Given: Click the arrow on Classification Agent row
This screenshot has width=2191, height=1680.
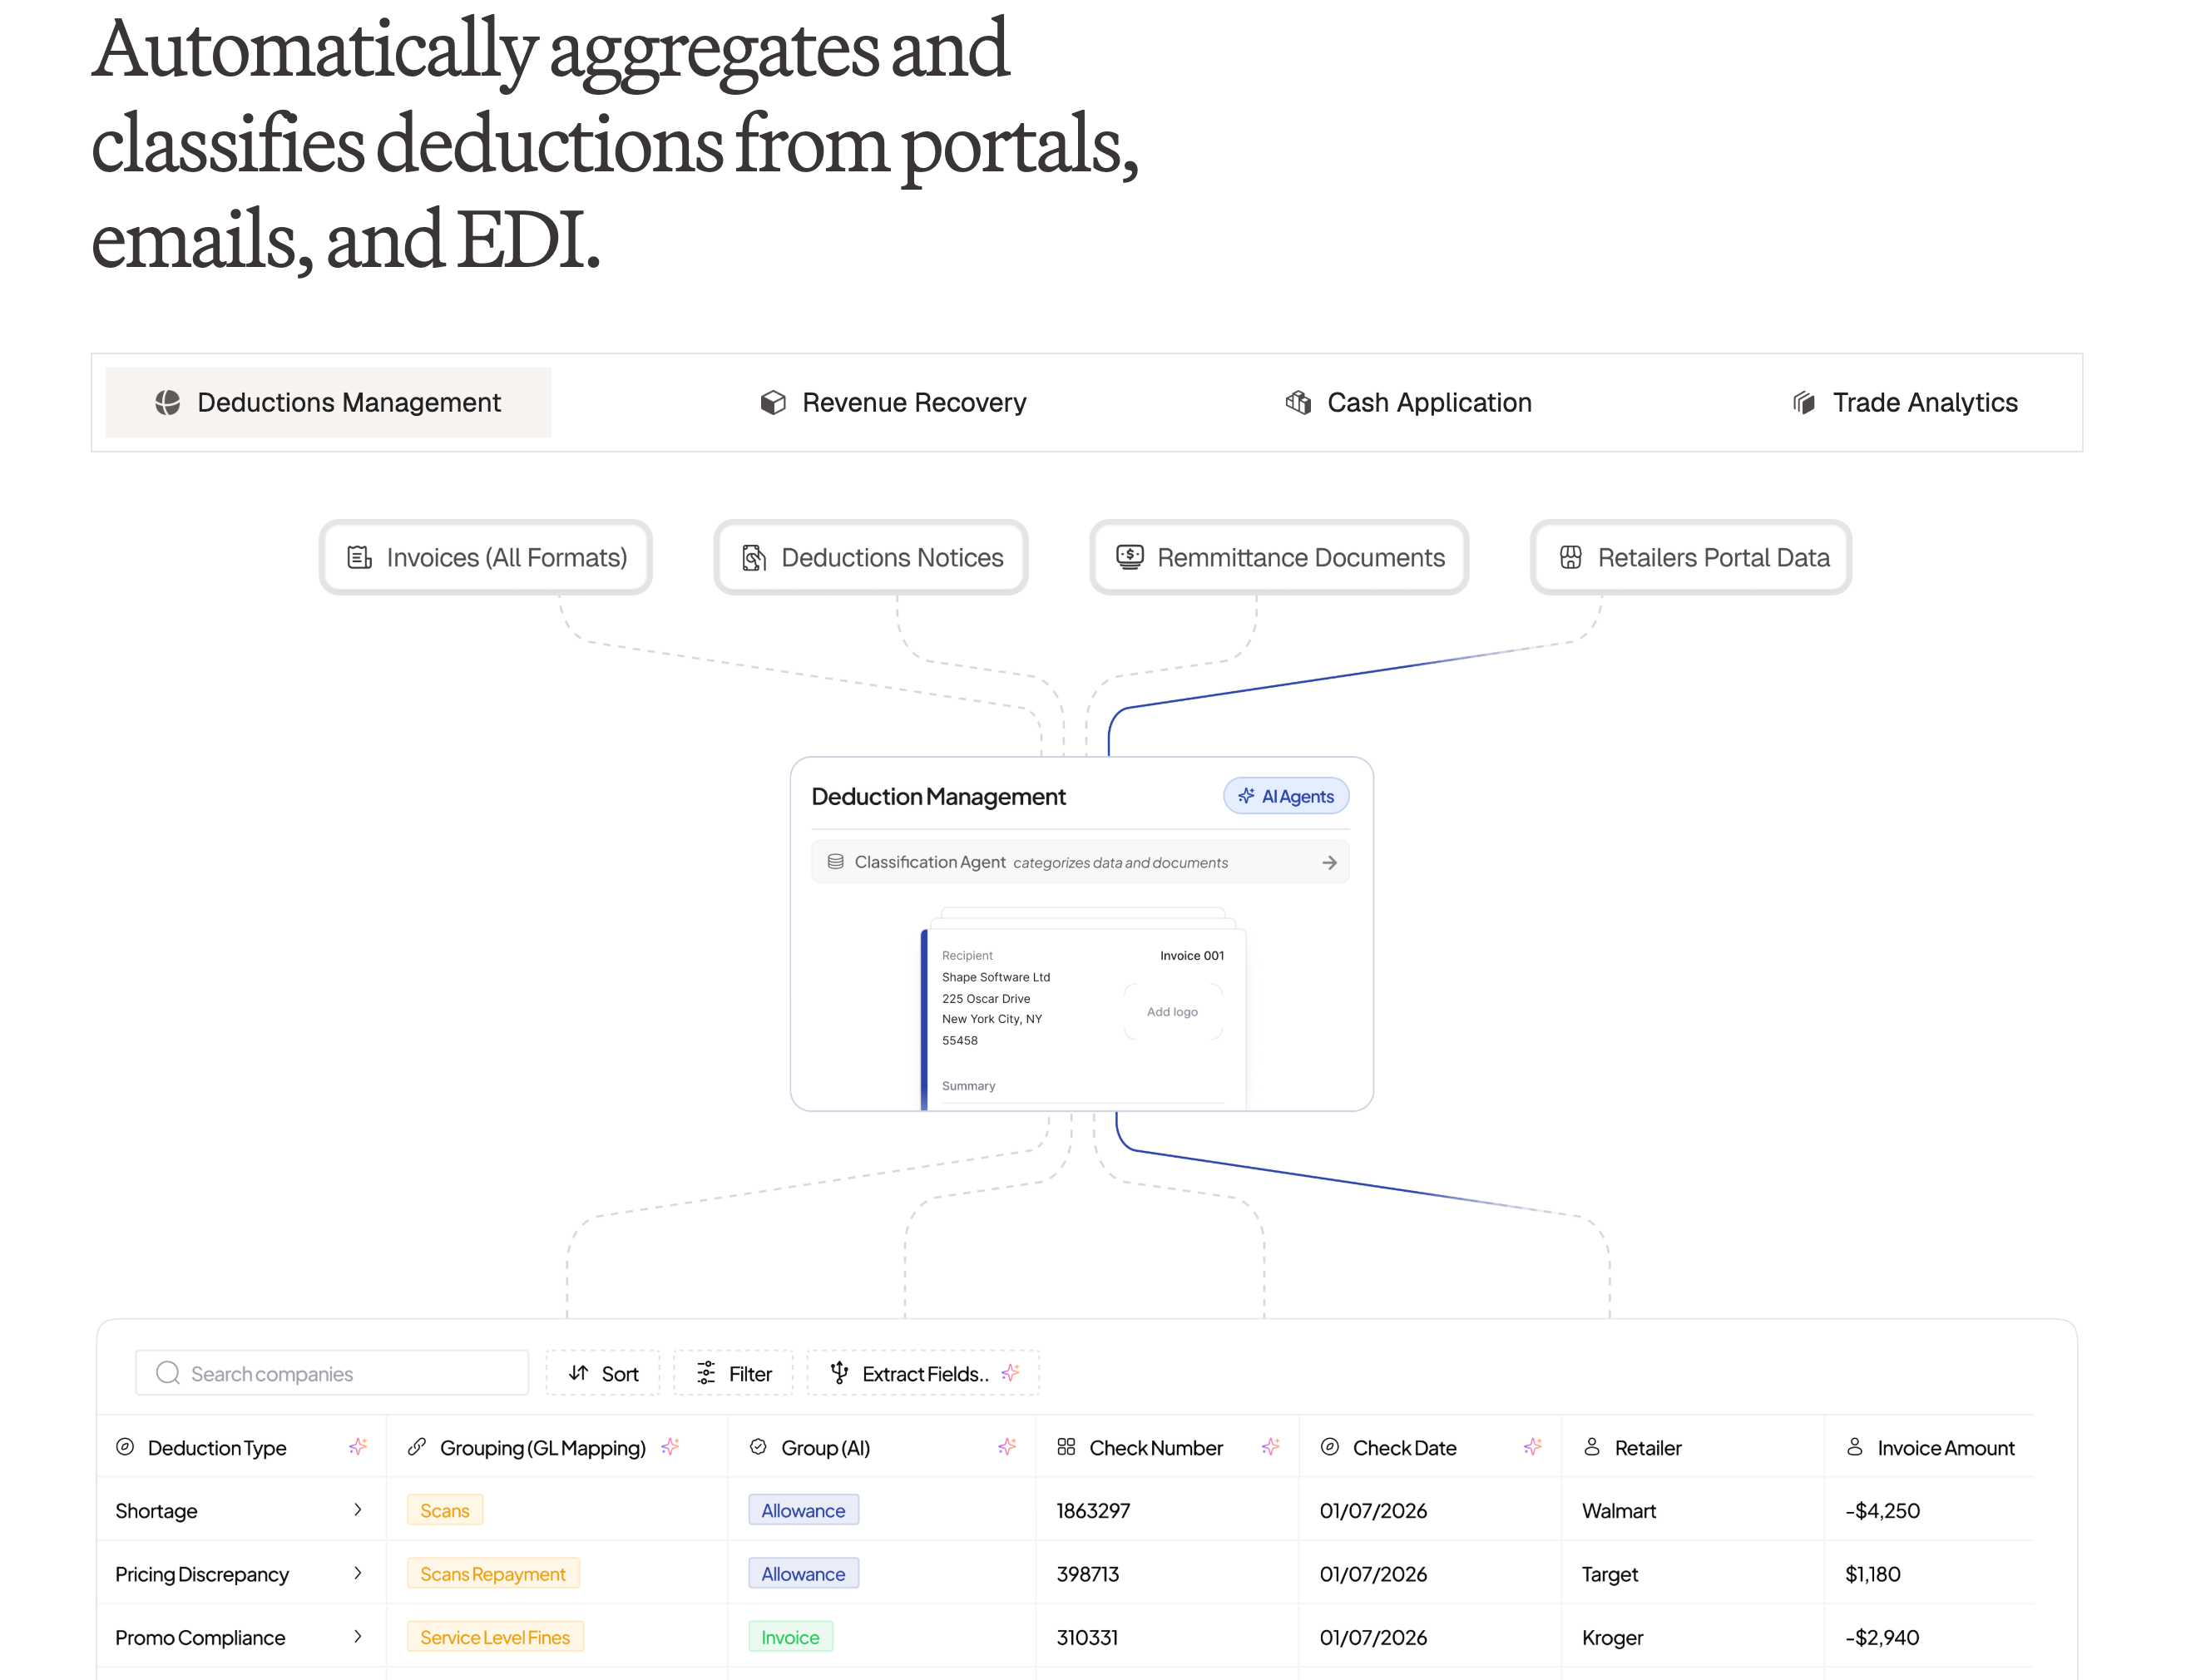Looking at the screenshot, I should coord(1329,862).
